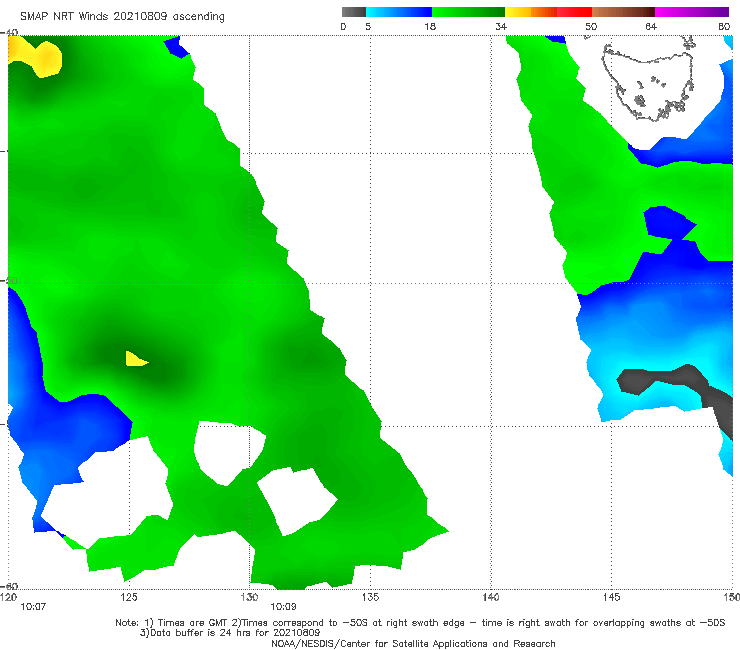This screenshot has height=650, width=740.
Task: Click the longitude label '145' on the bottom axis
Action: [612, 597]
